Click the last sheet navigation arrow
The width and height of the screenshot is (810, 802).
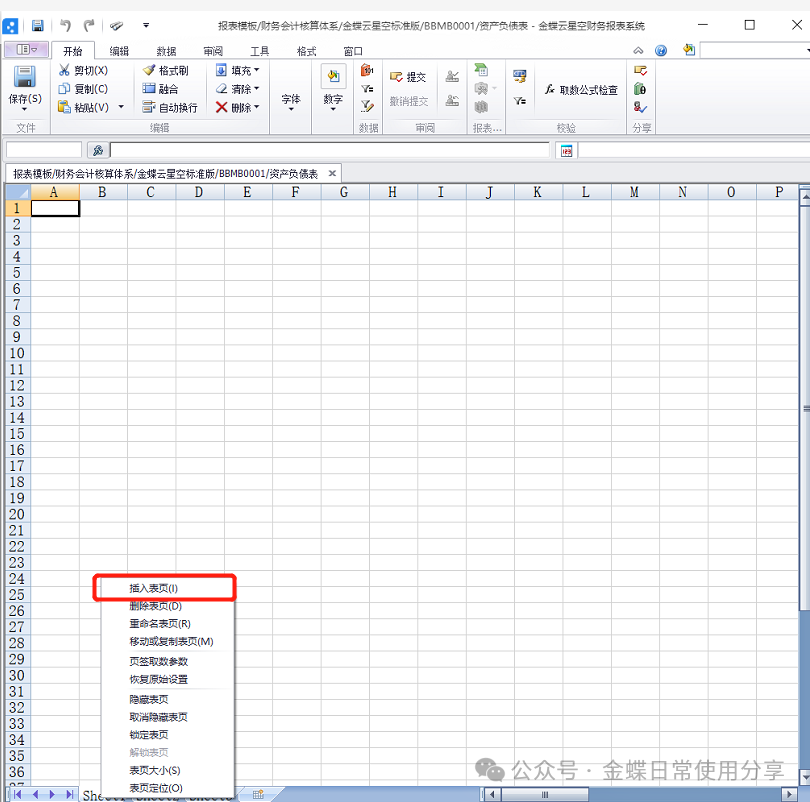(x=69, y=794)
